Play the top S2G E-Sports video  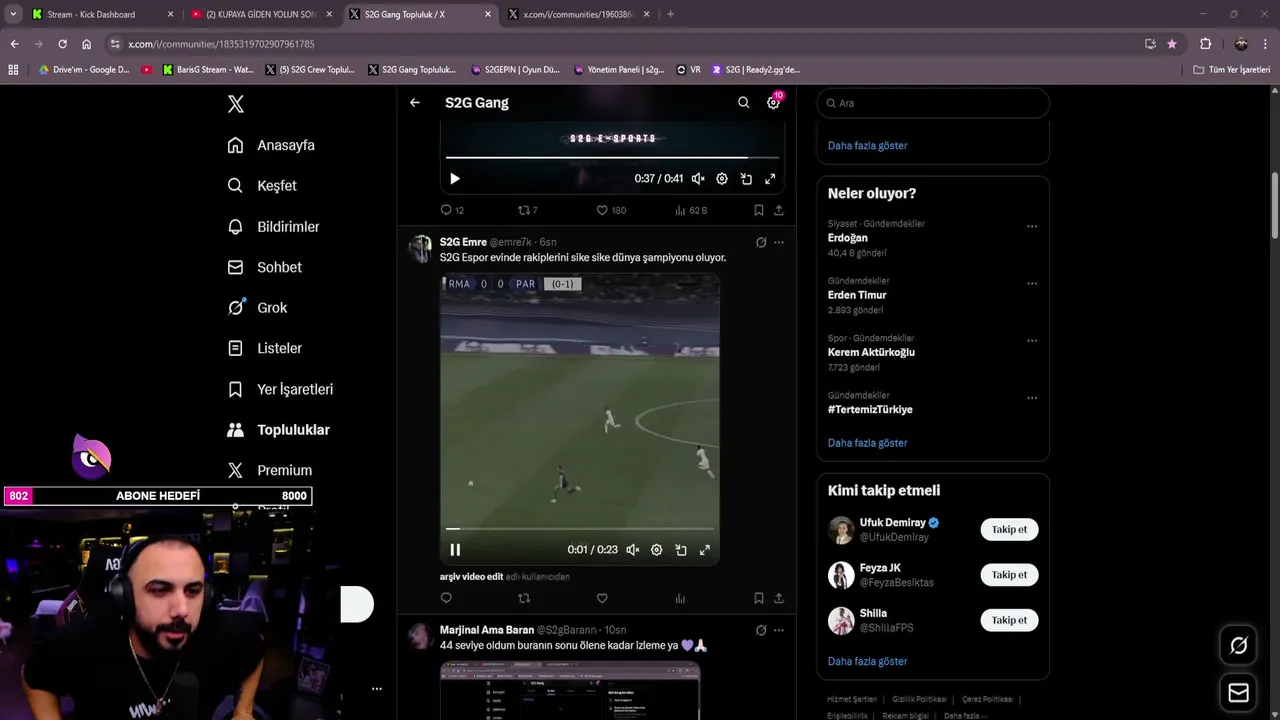coord(455,179)
